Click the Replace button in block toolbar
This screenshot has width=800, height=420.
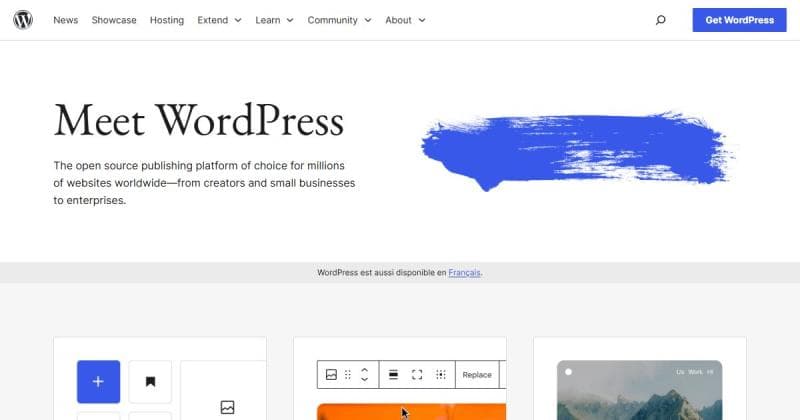(x=477, y=375)
